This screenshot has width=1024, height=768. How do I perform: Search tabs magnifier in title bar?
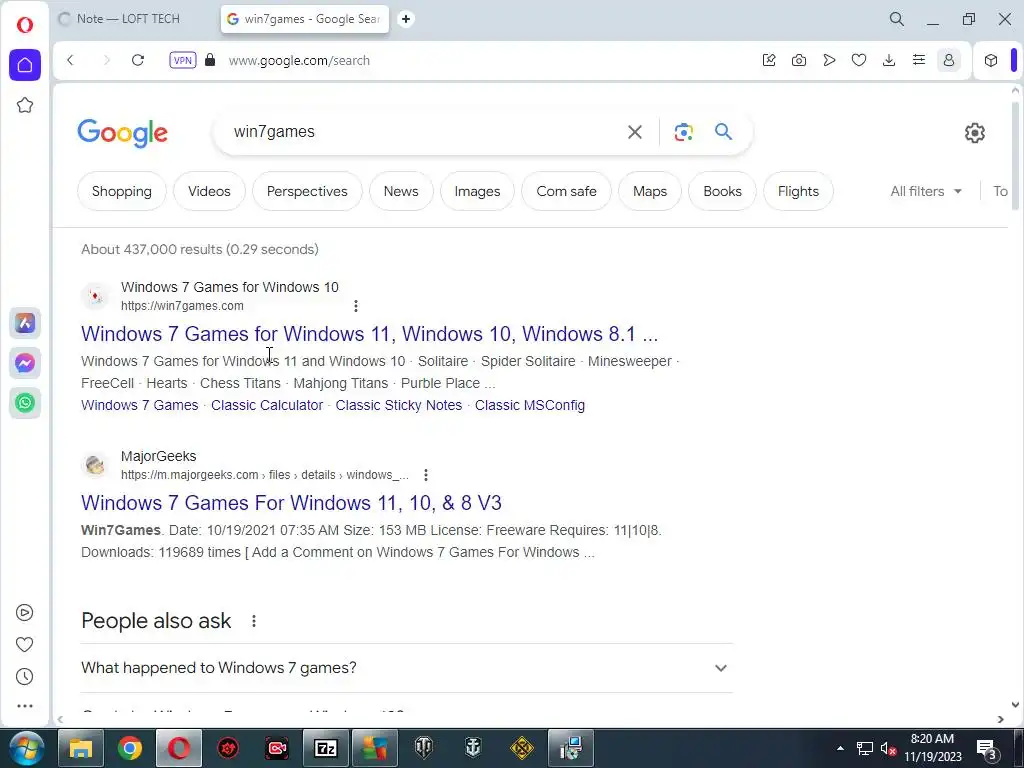coord(897,19)
